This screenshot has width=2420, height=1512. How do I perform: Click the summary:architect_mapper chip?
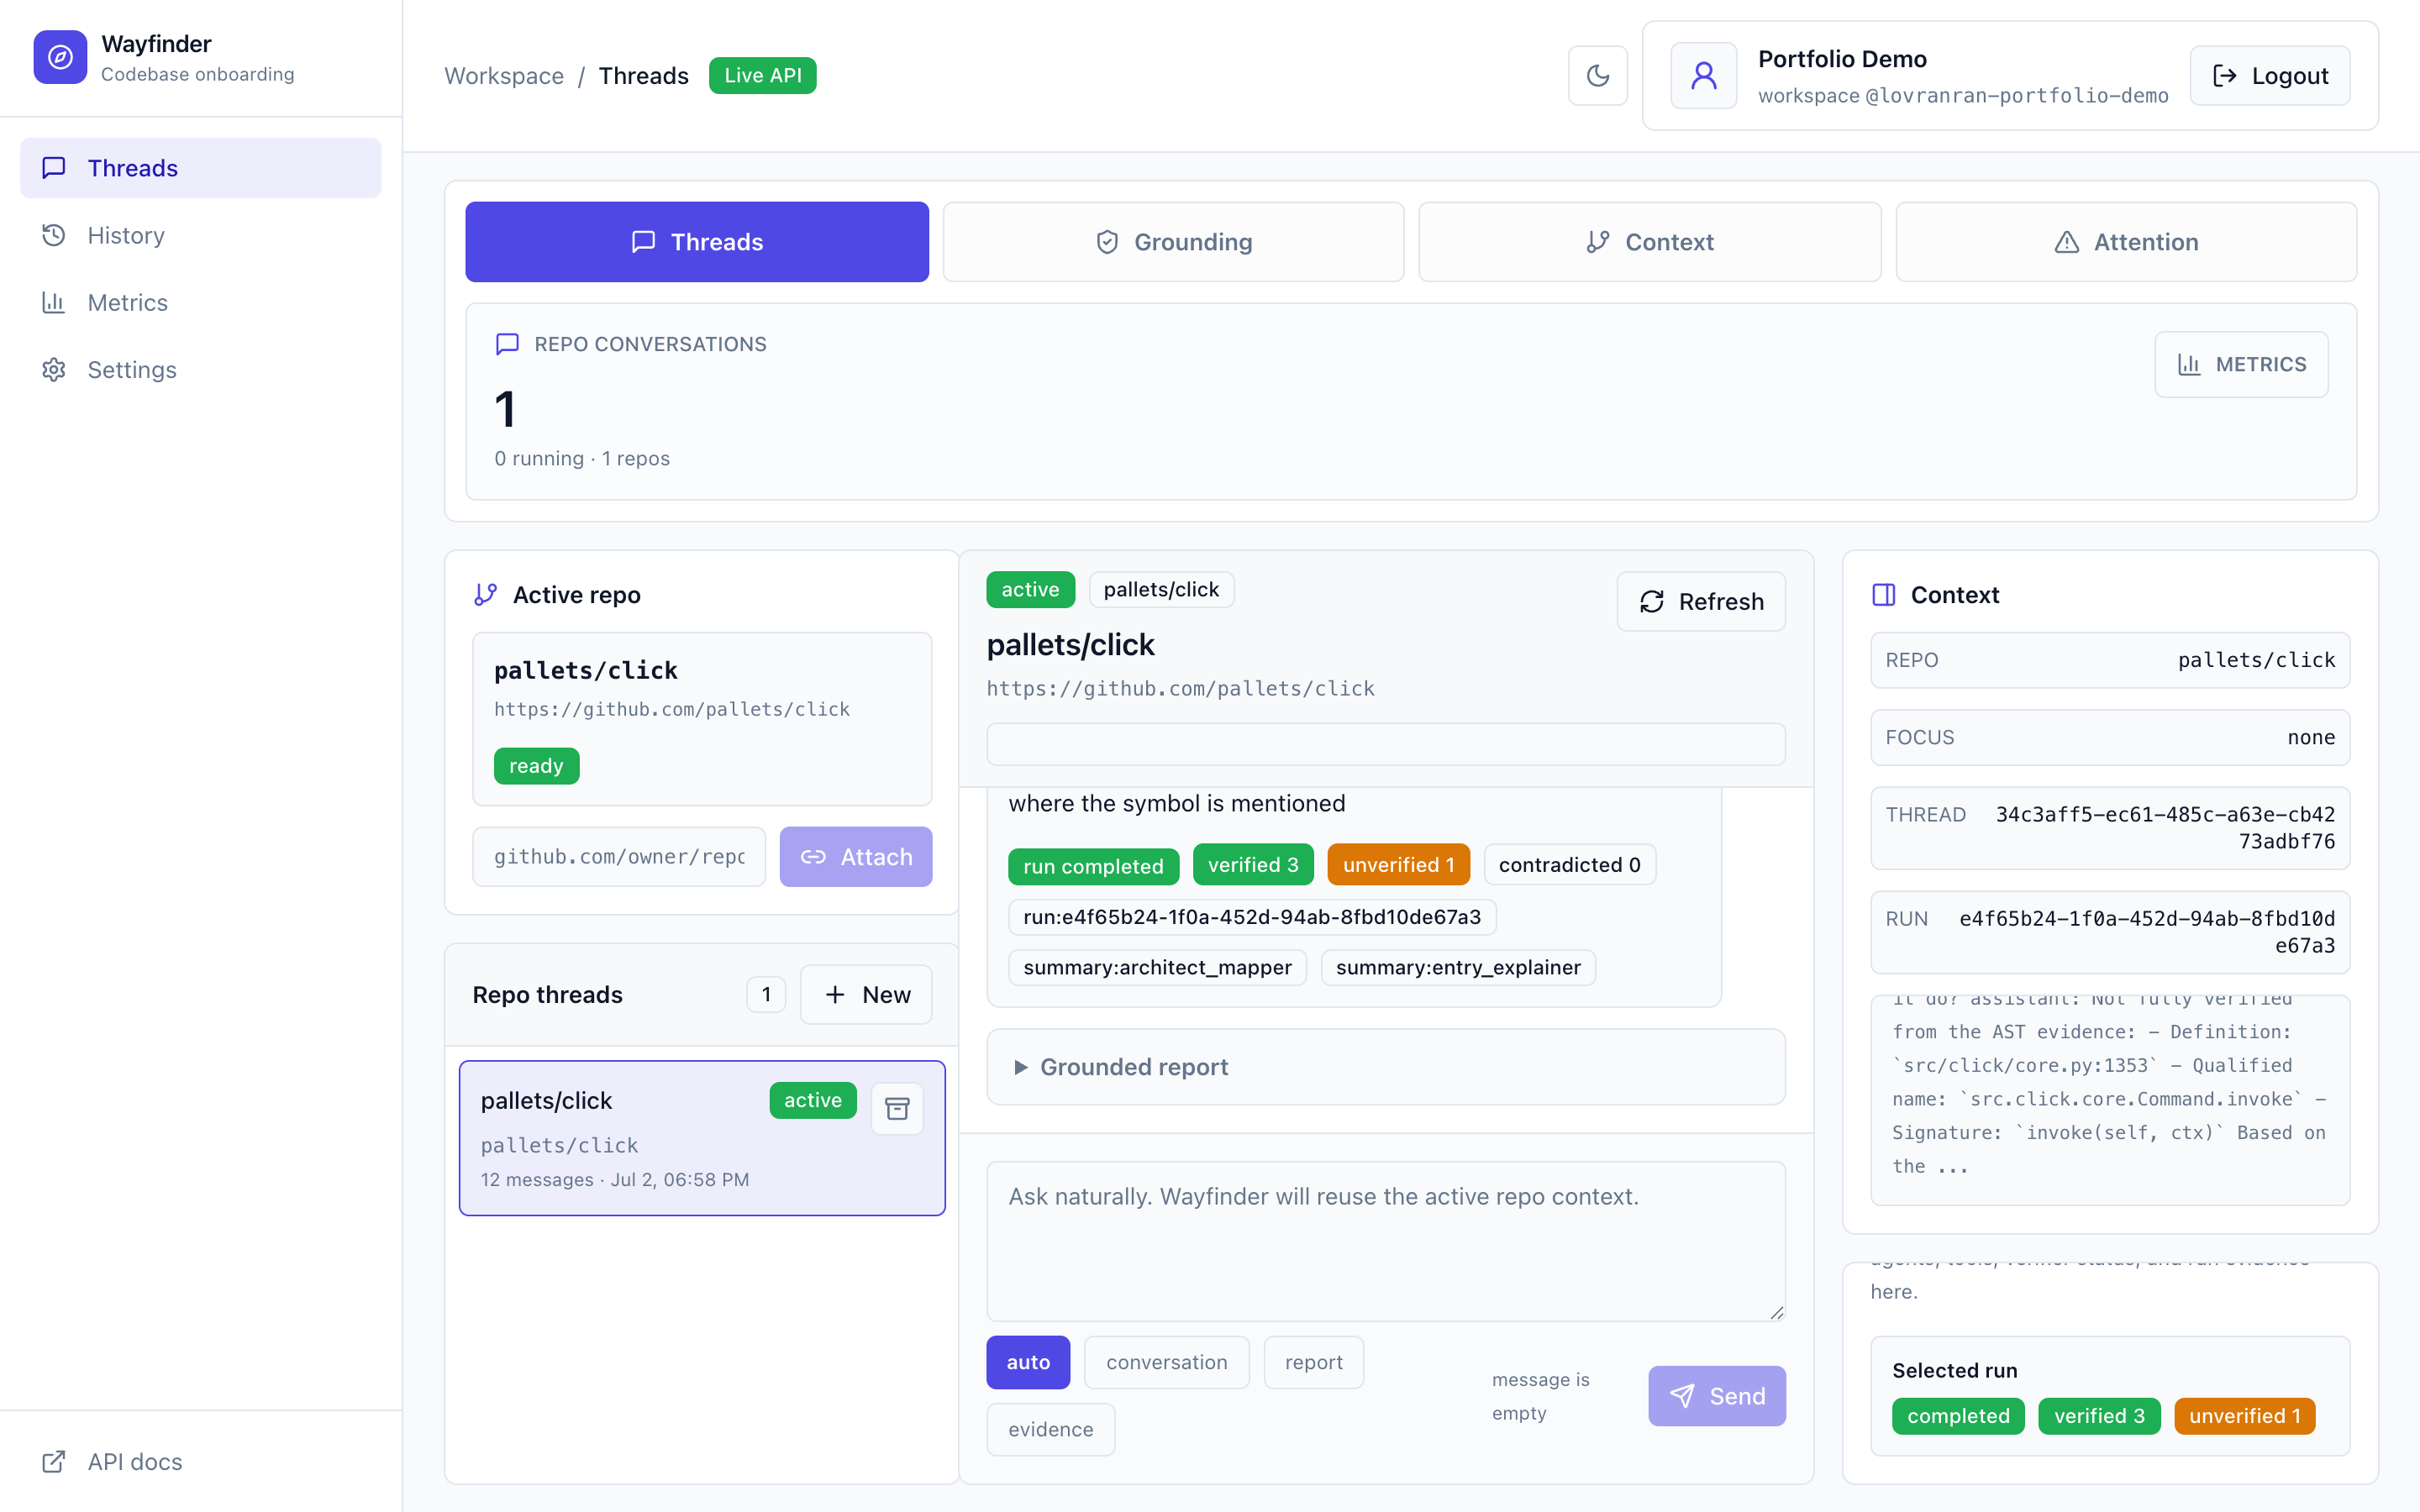tap(1157, 967)
